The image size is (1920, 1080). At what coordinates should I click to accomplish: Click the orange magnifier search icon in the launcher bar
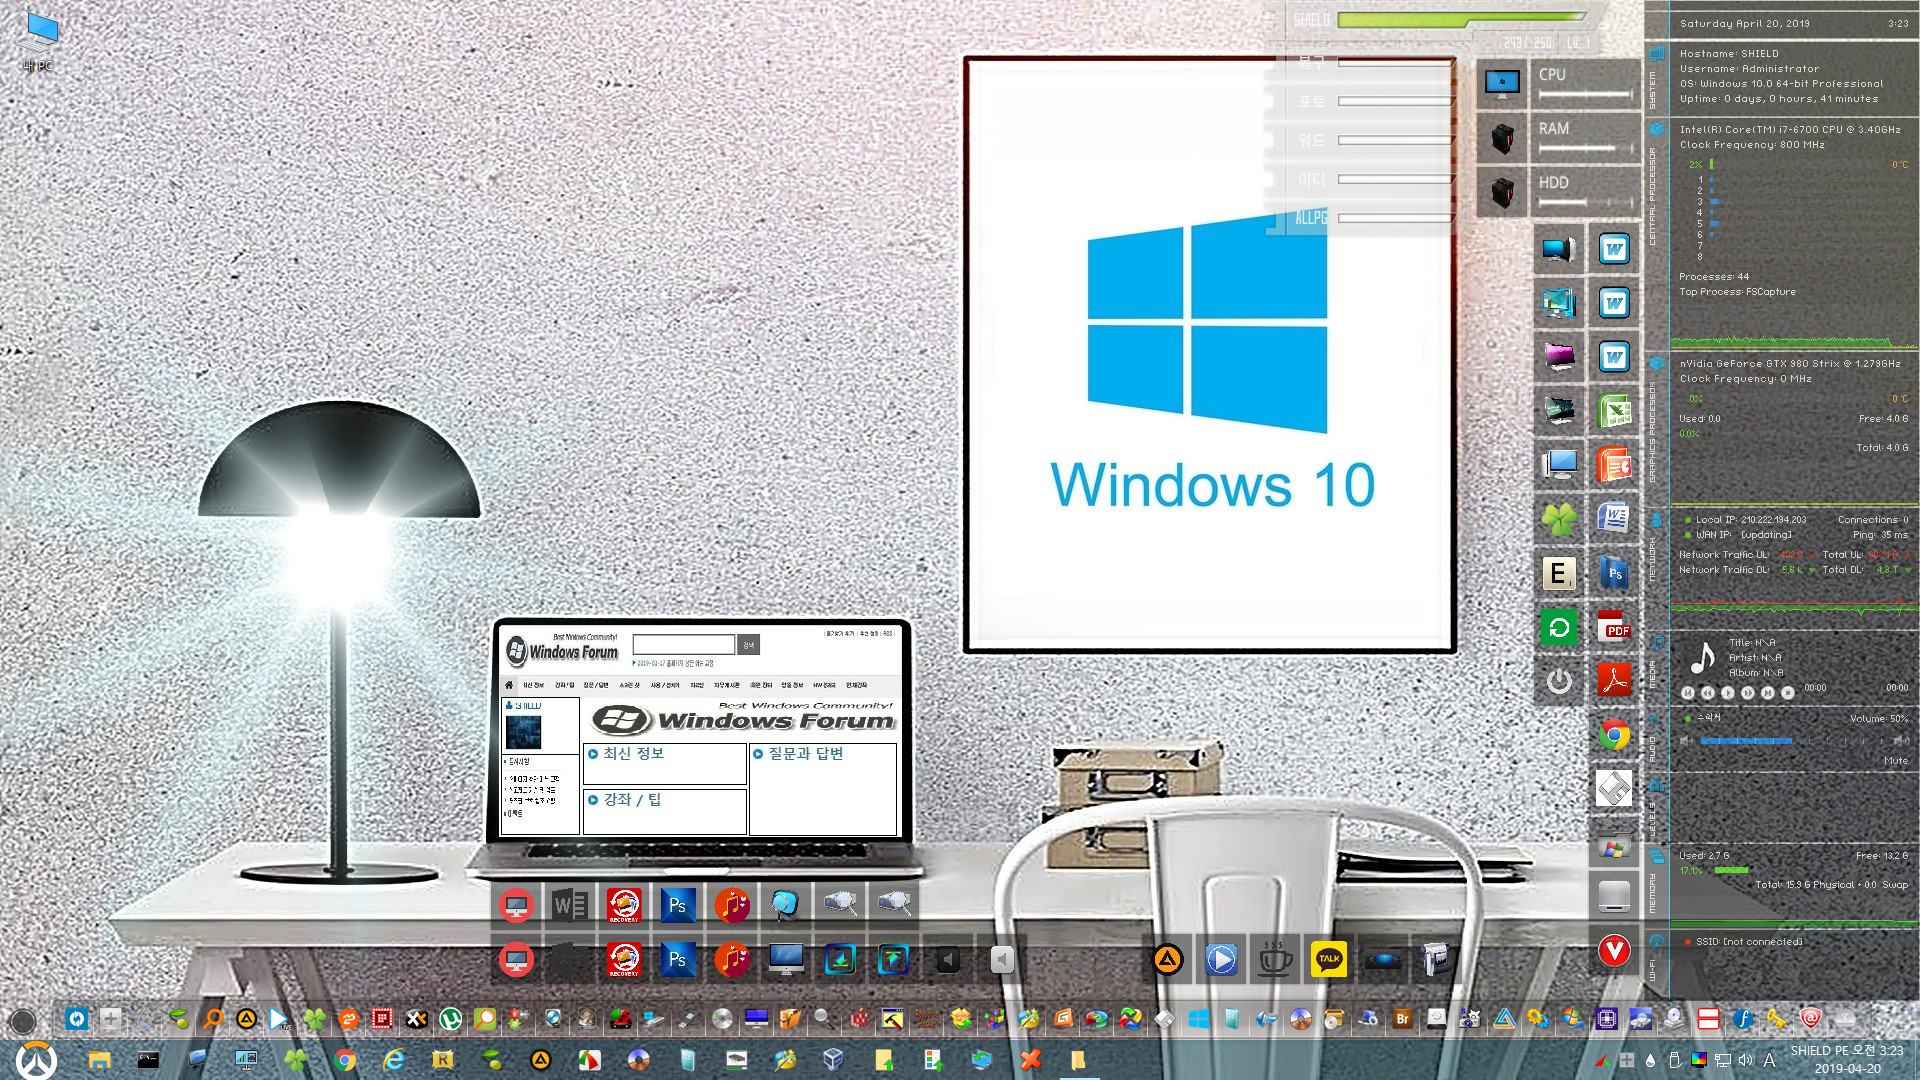click(x=212, y=1019)
